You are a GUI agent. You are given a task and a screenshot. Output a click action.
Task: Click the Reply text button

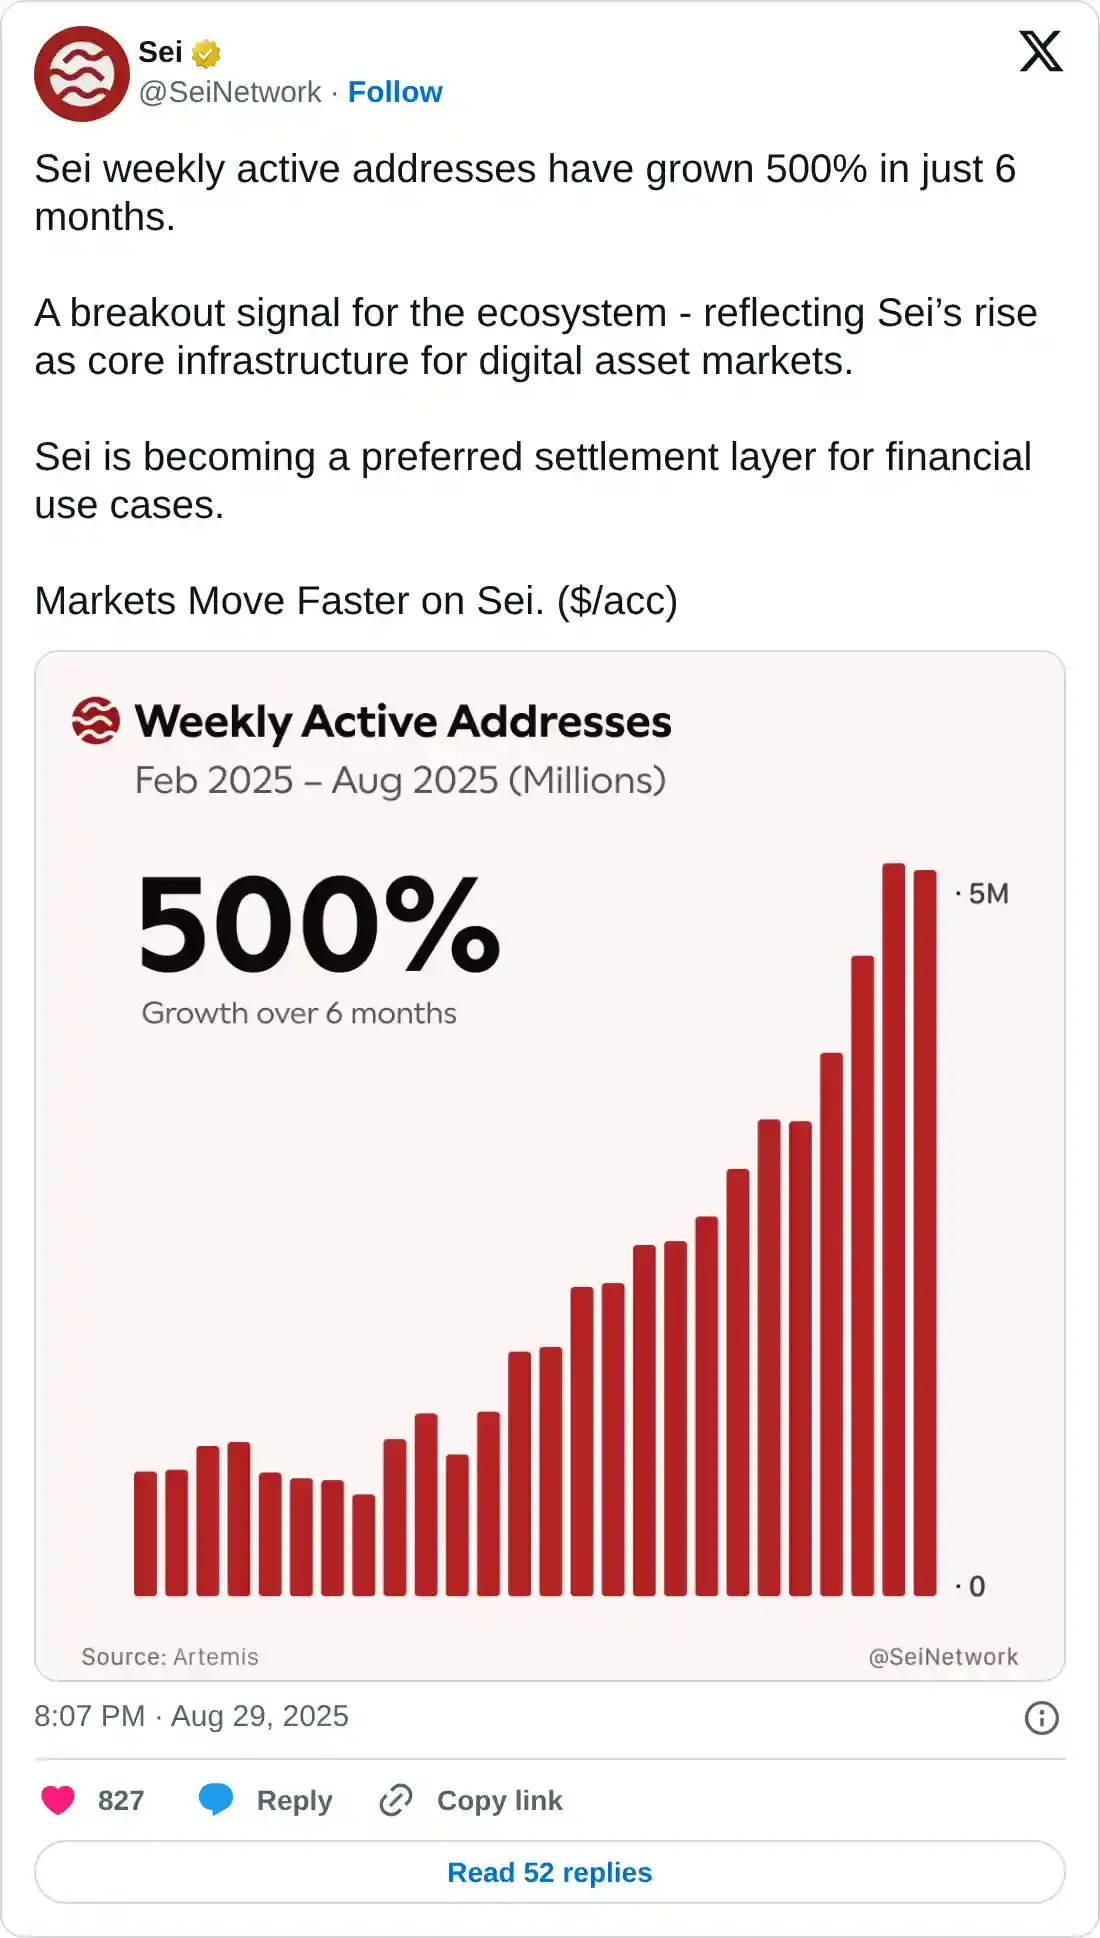click(x=294, y=1800)
